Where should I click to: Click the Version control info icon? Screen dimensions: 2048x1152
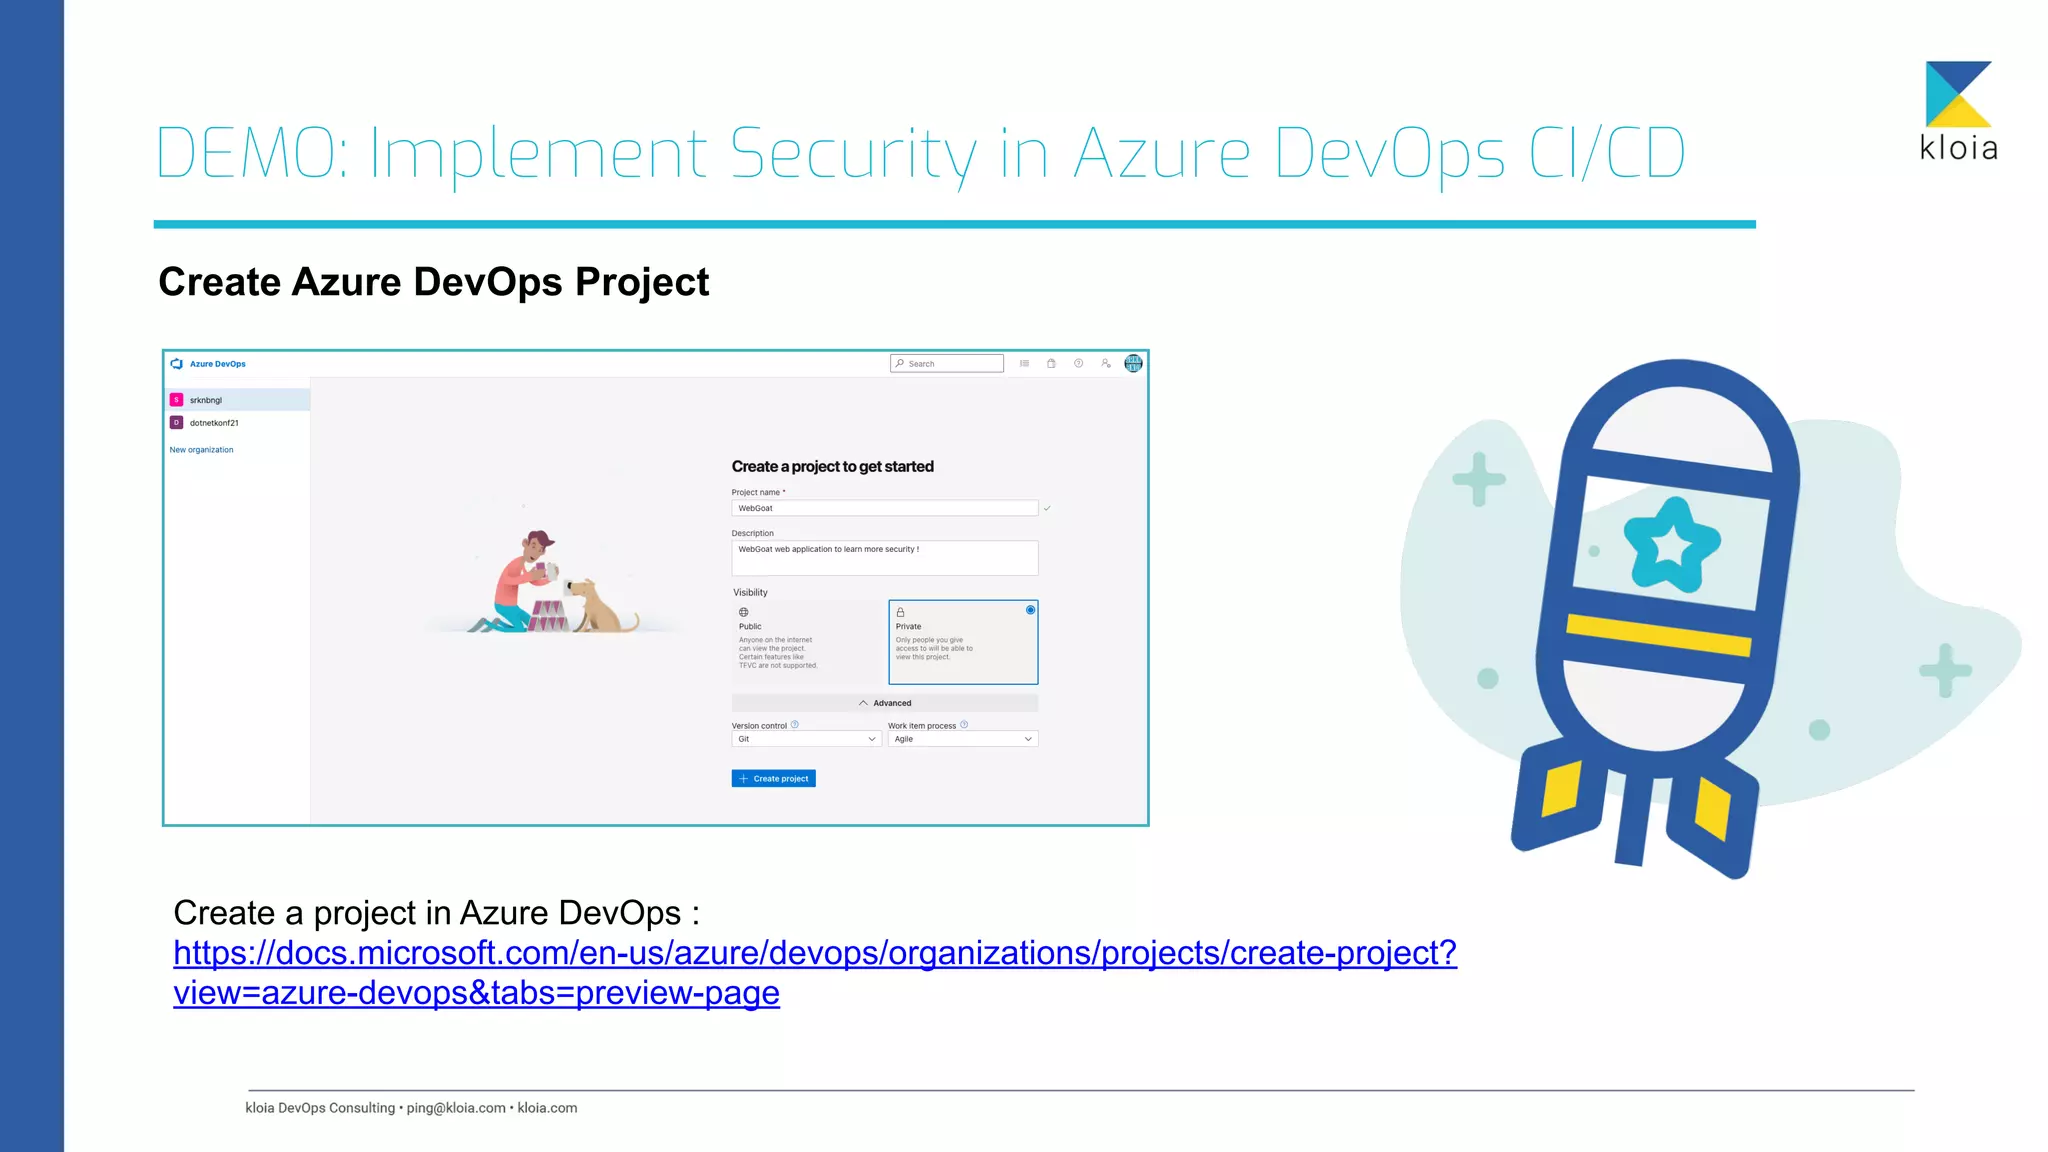795,725
